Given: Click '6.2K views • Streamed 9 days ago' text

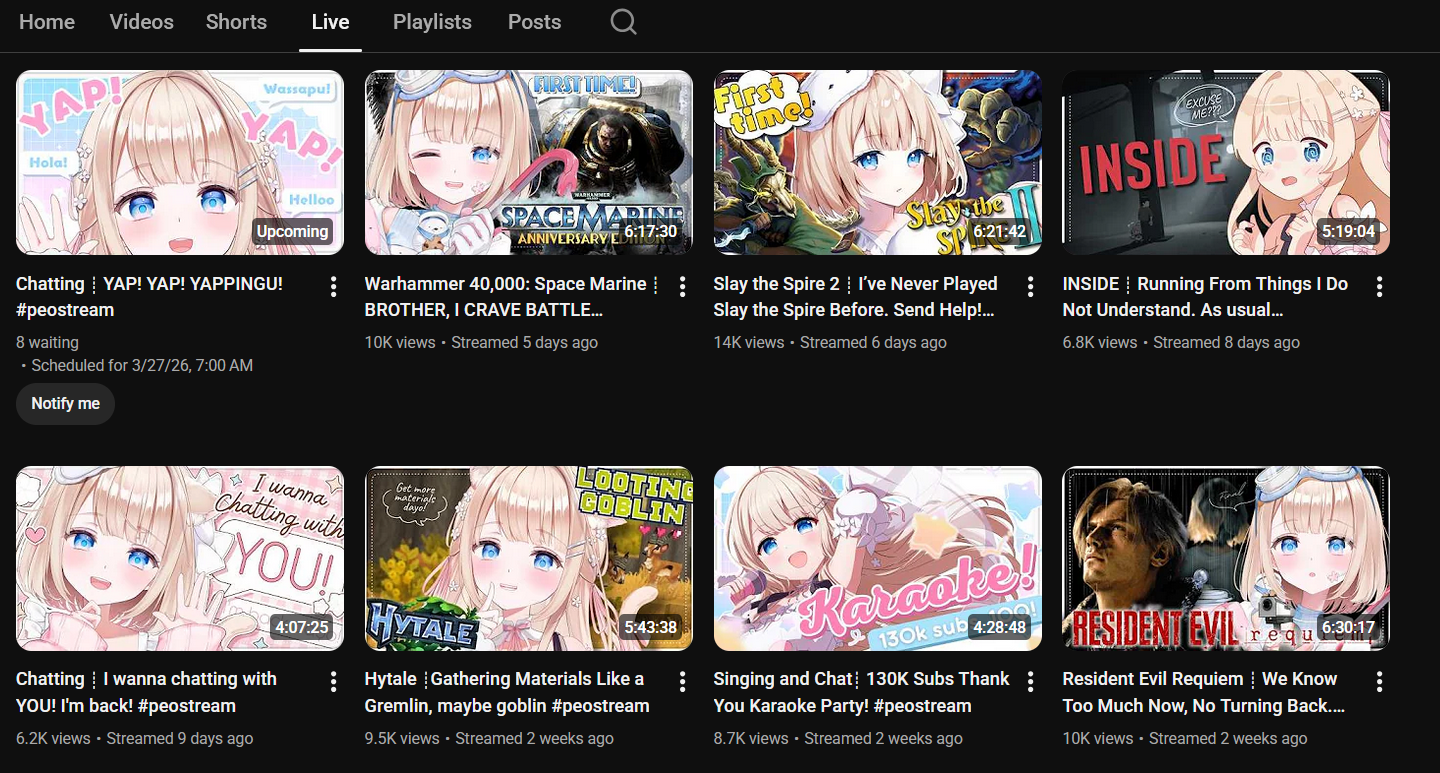Looking at the screenshot, I should pos(134,738).
